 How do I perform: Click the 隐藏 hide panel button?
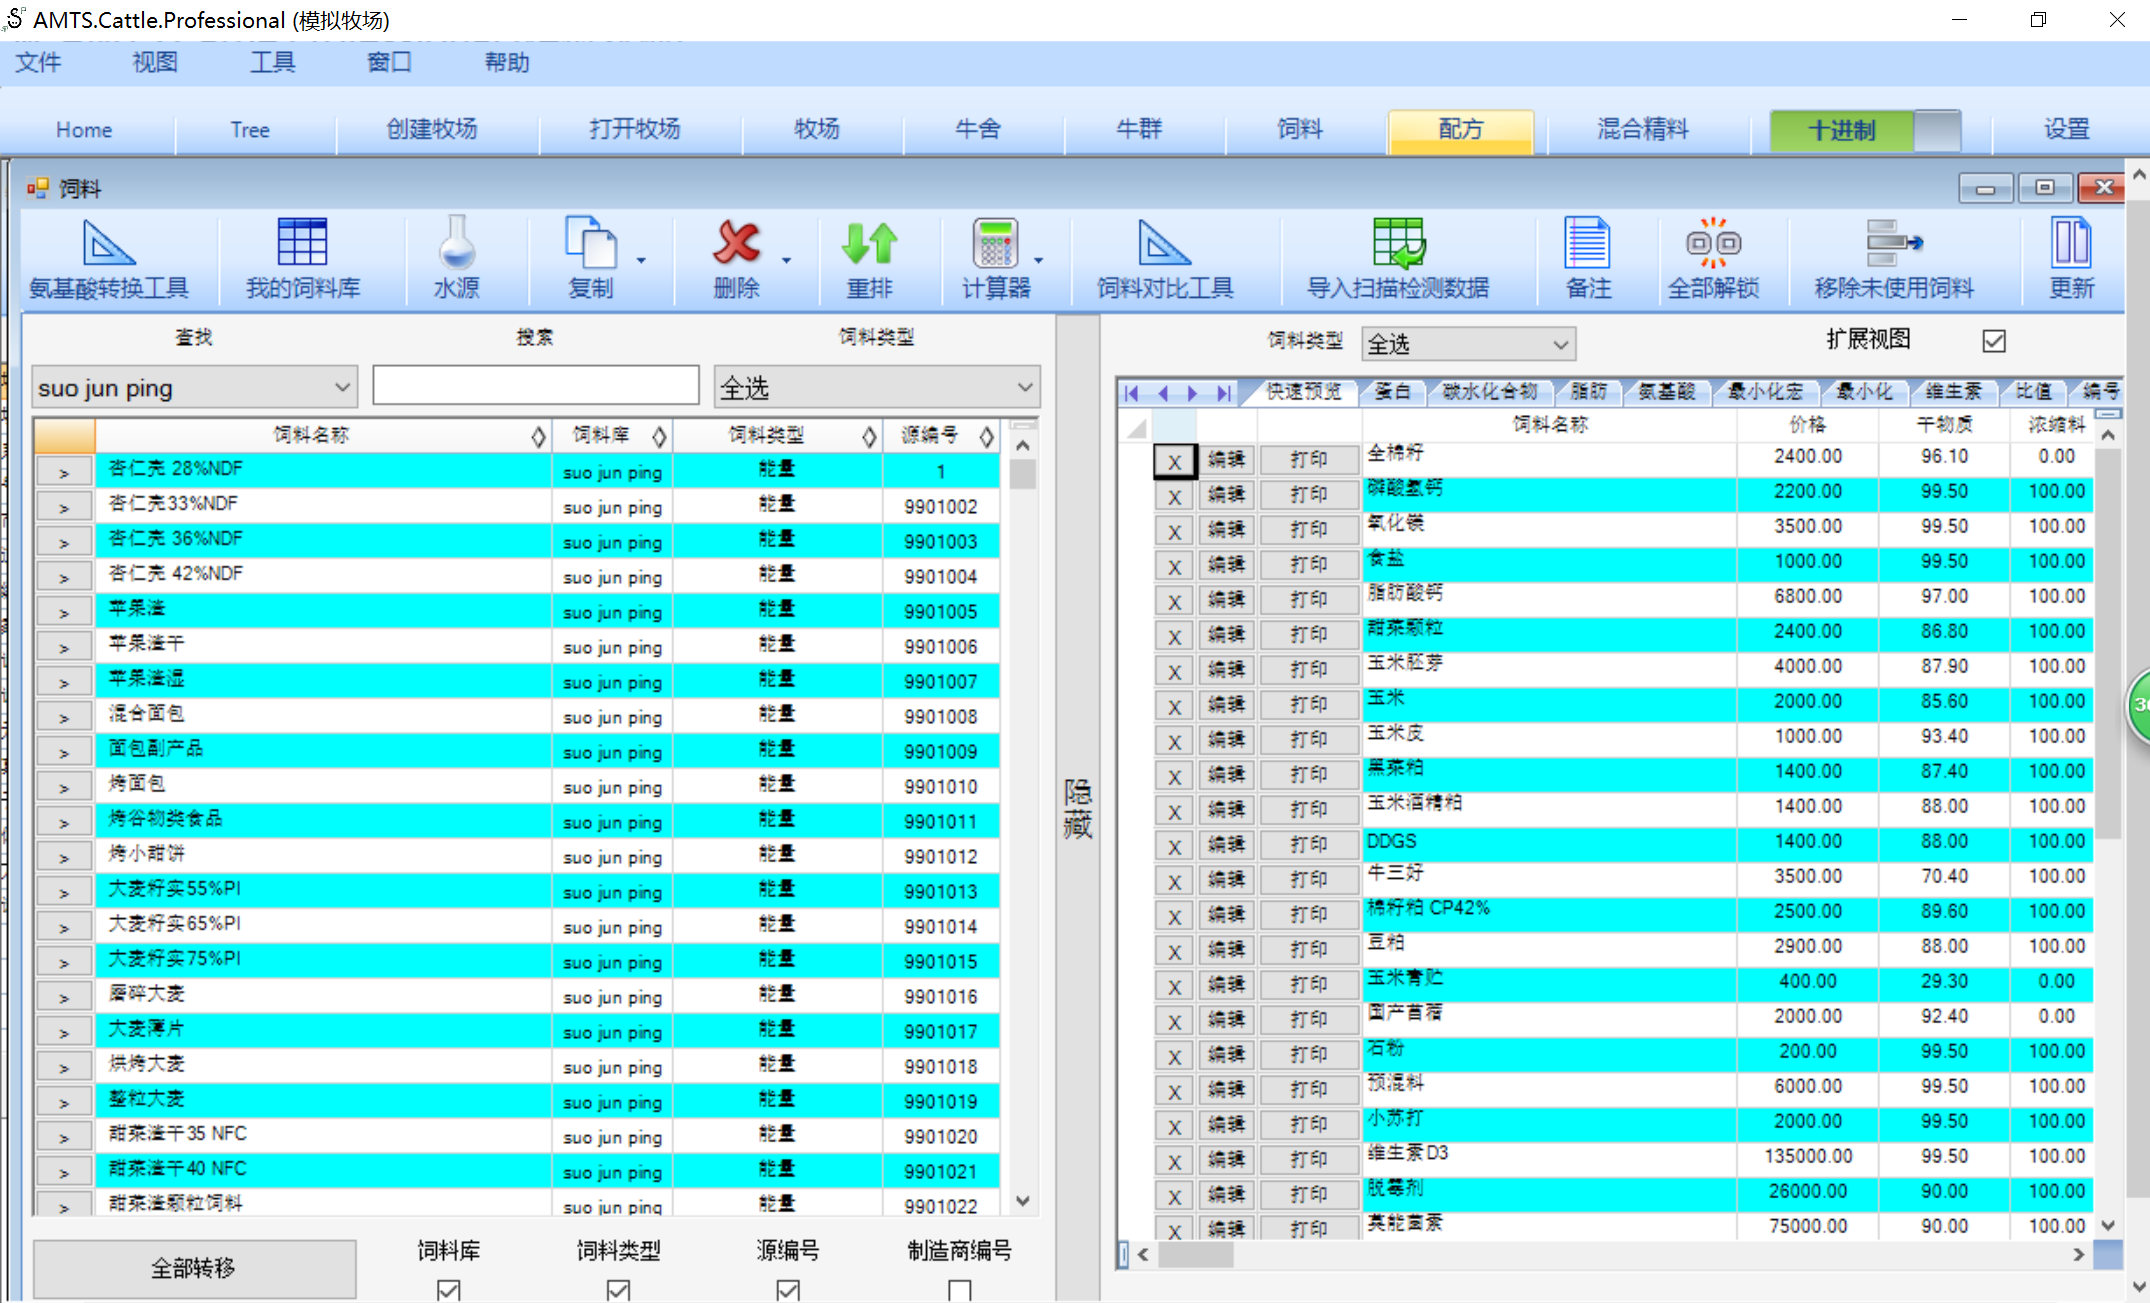pos(1077,808)
